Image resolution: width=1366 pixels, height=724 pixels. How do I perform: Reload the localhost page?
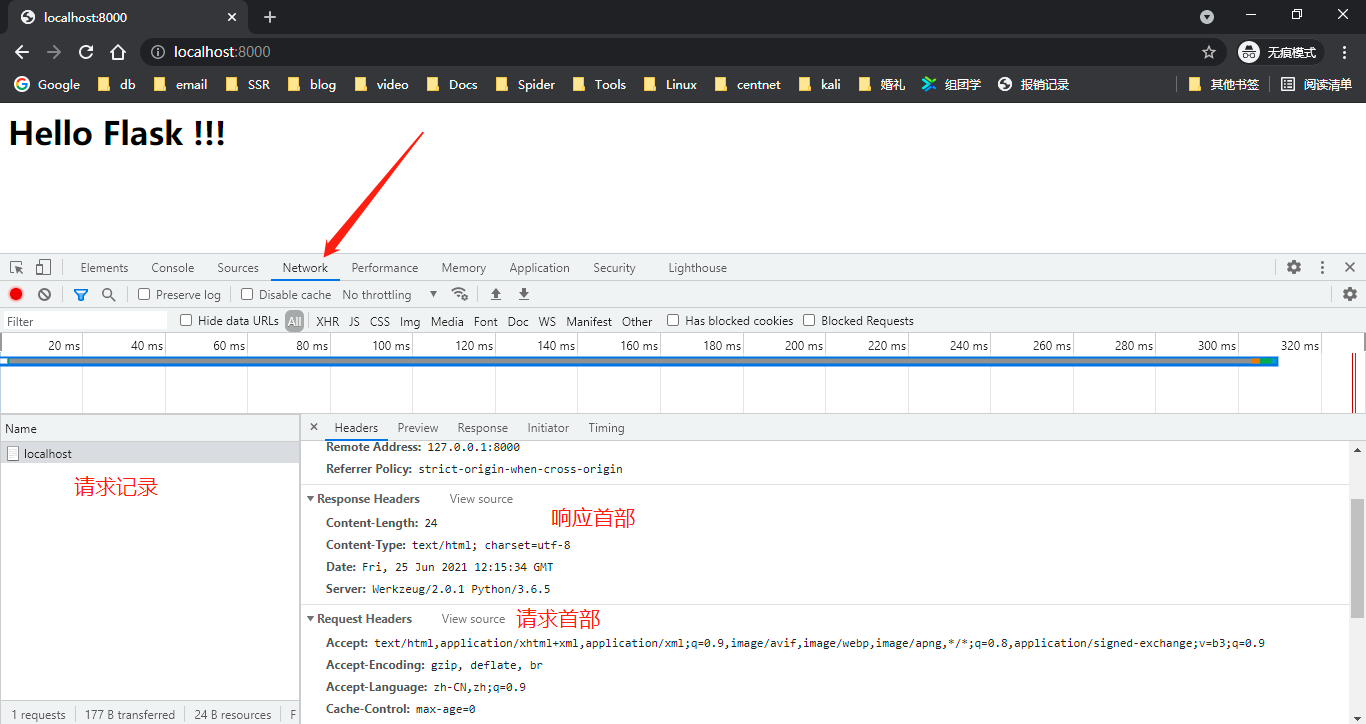[86, 52]
